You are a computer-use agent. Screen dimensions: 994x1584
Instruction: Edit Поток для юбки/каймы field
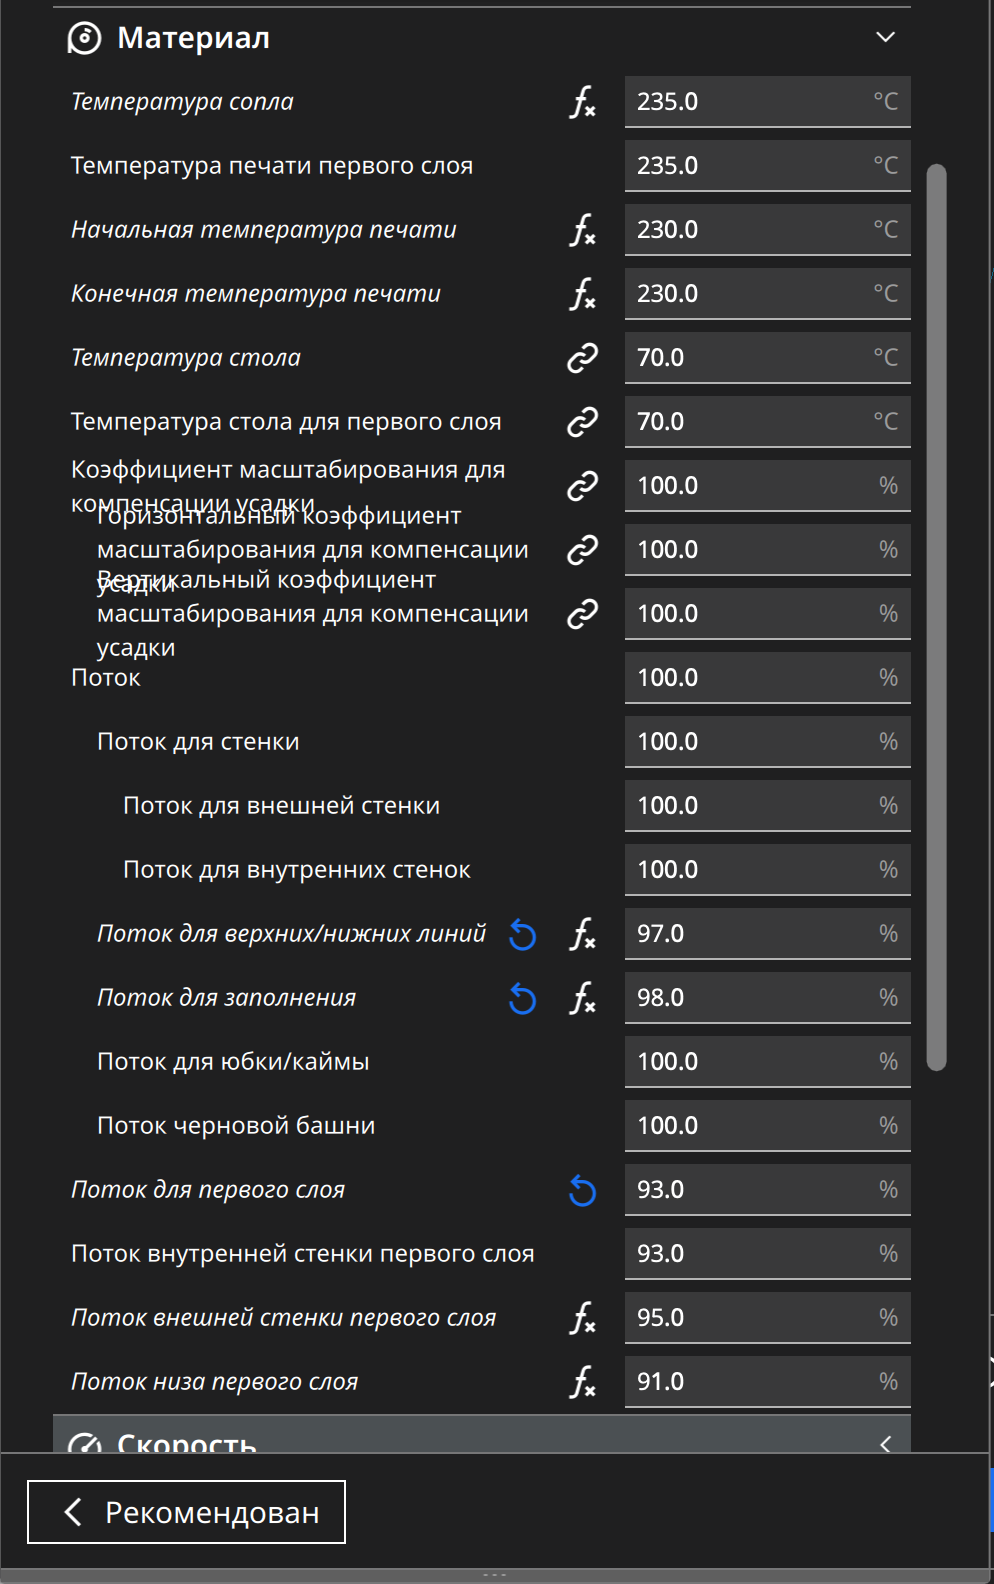click(768, 1062)
